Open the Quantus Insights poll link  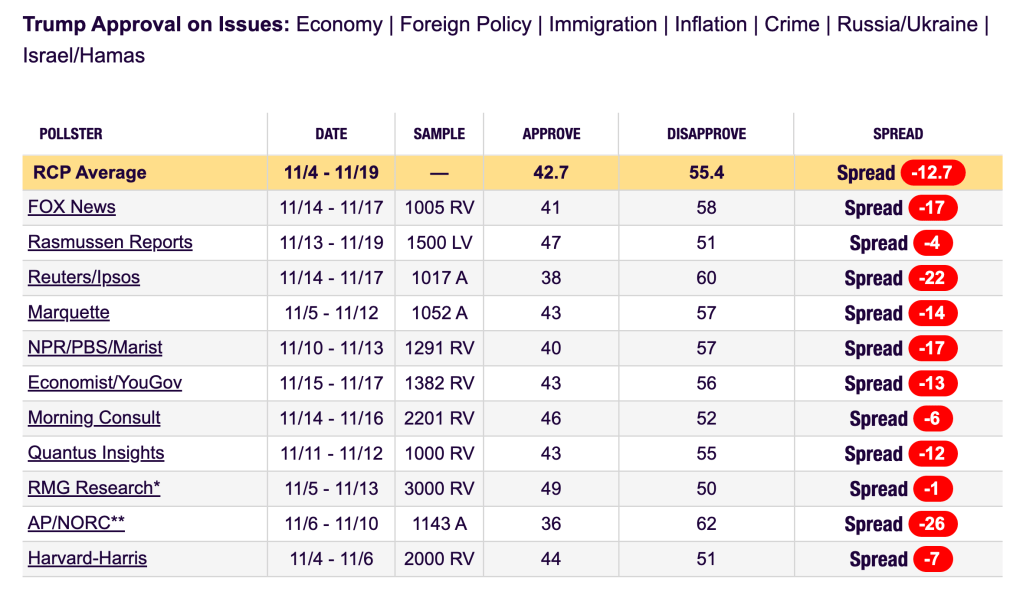pyautogui.click(x=96, y=453)
